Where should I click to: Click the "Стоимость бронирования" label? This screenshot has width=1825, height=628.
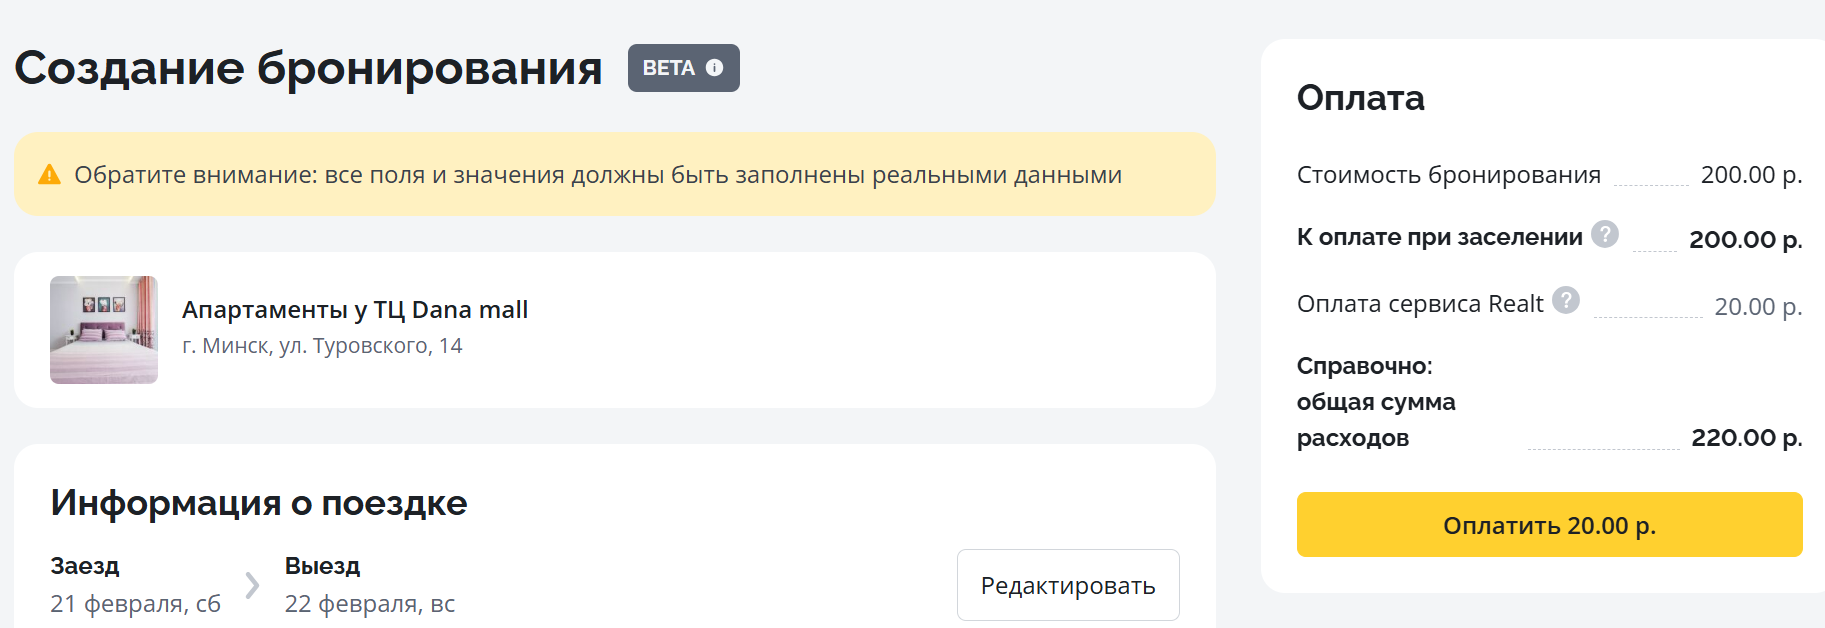[x=1448, y=175]
